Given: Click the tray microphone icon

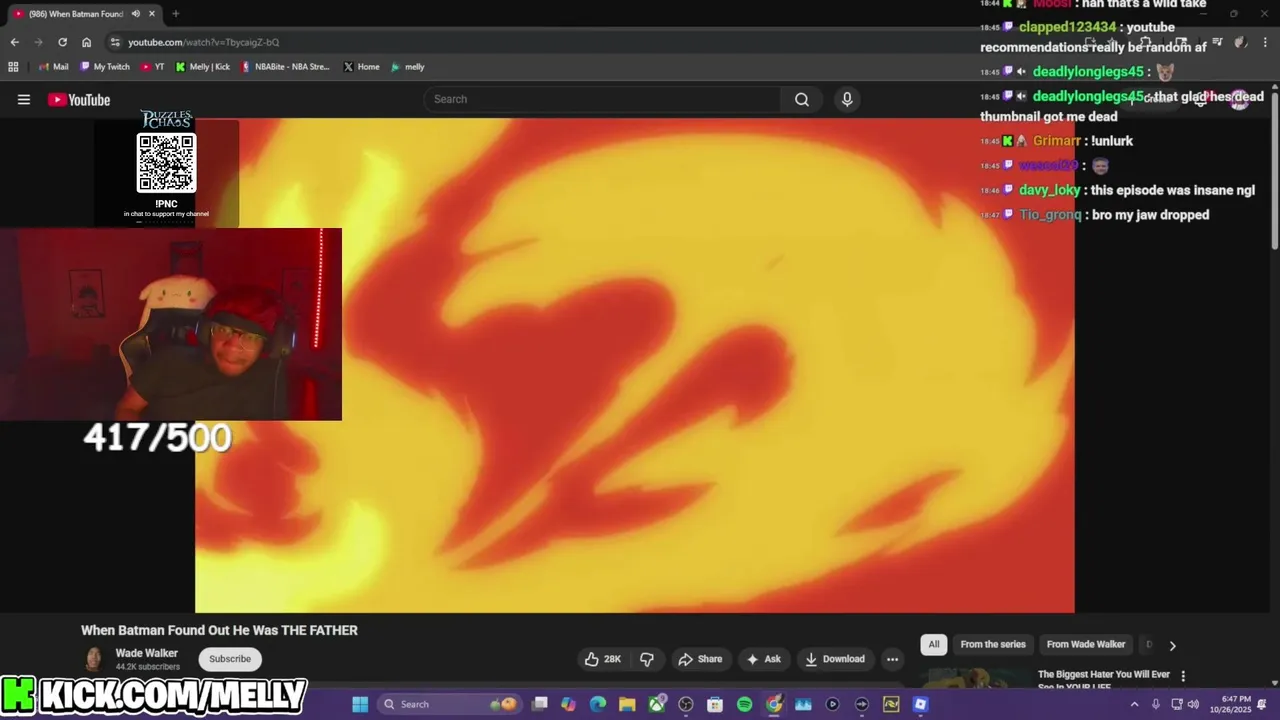Looking at the screenshot, I should (x=1156, y=704).
